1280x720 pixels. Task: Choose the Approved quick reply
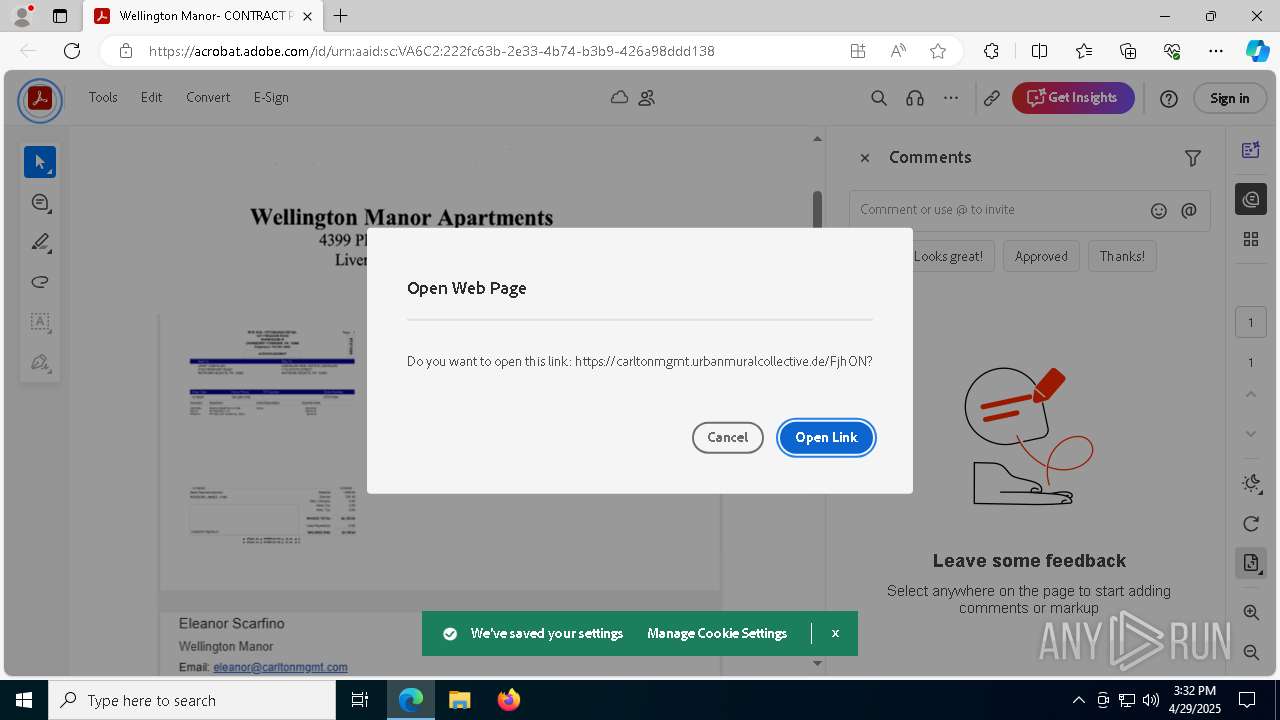click(x=1041, y=256)
